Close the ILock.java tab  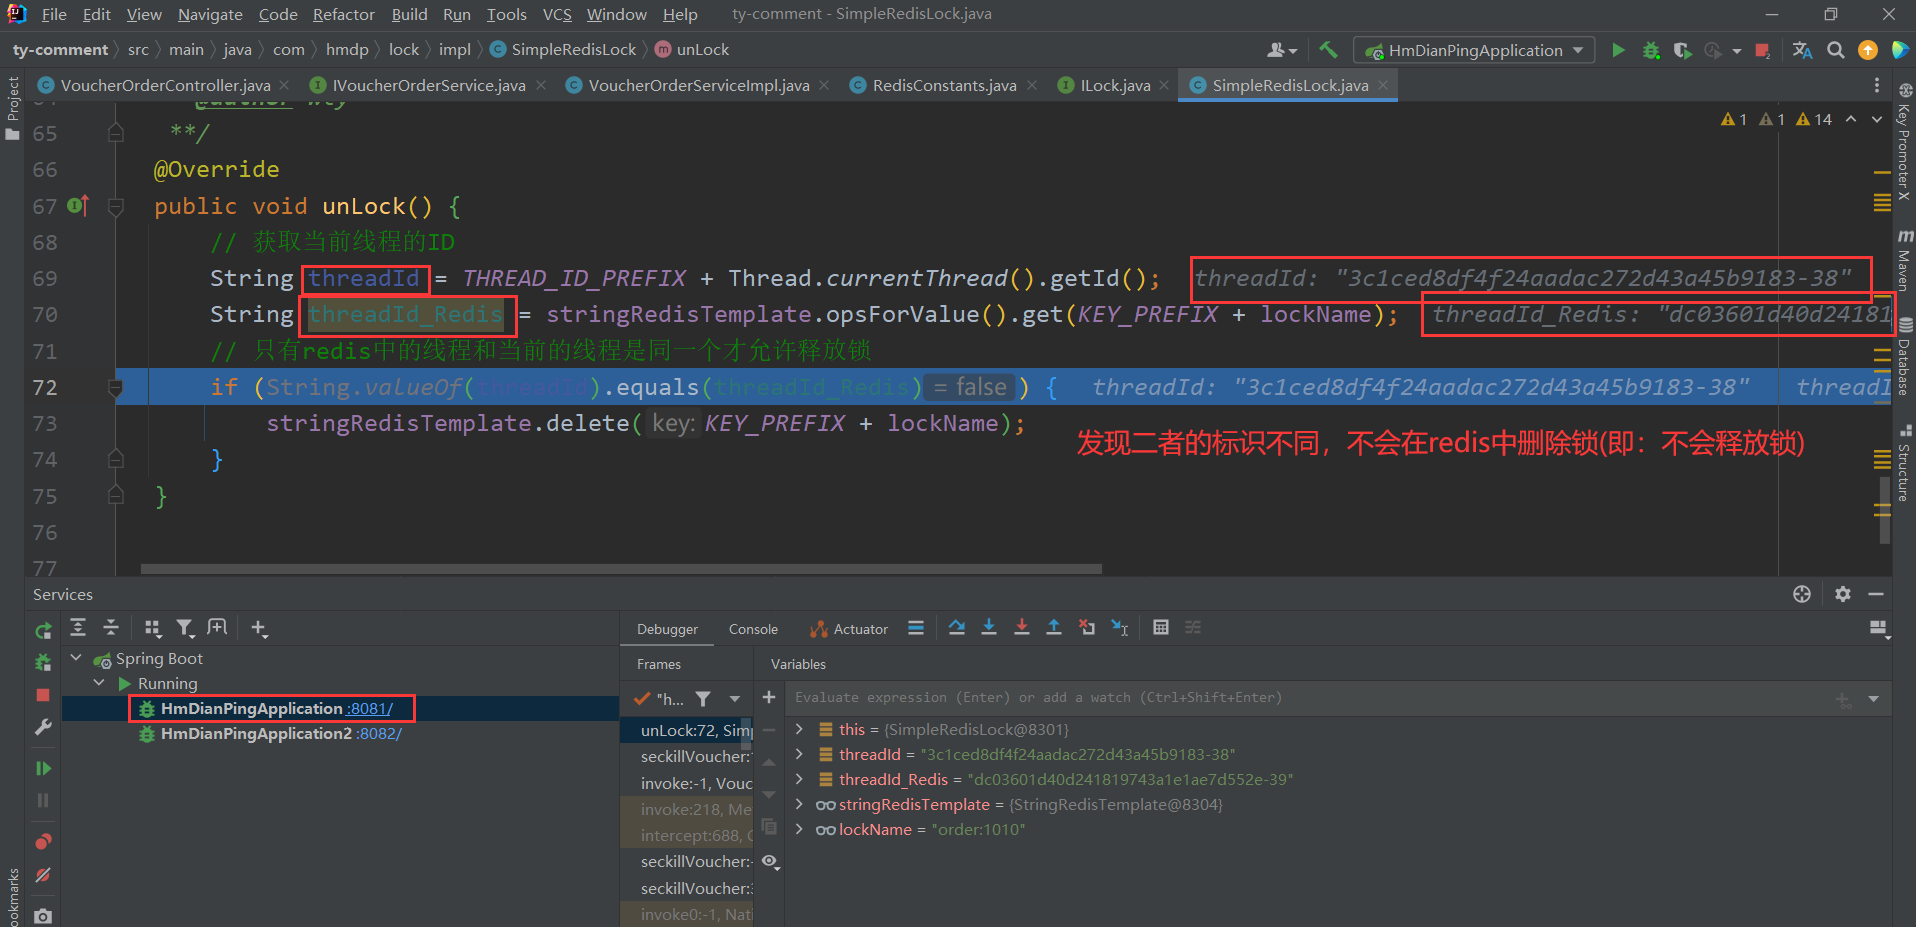(1164, 85)
